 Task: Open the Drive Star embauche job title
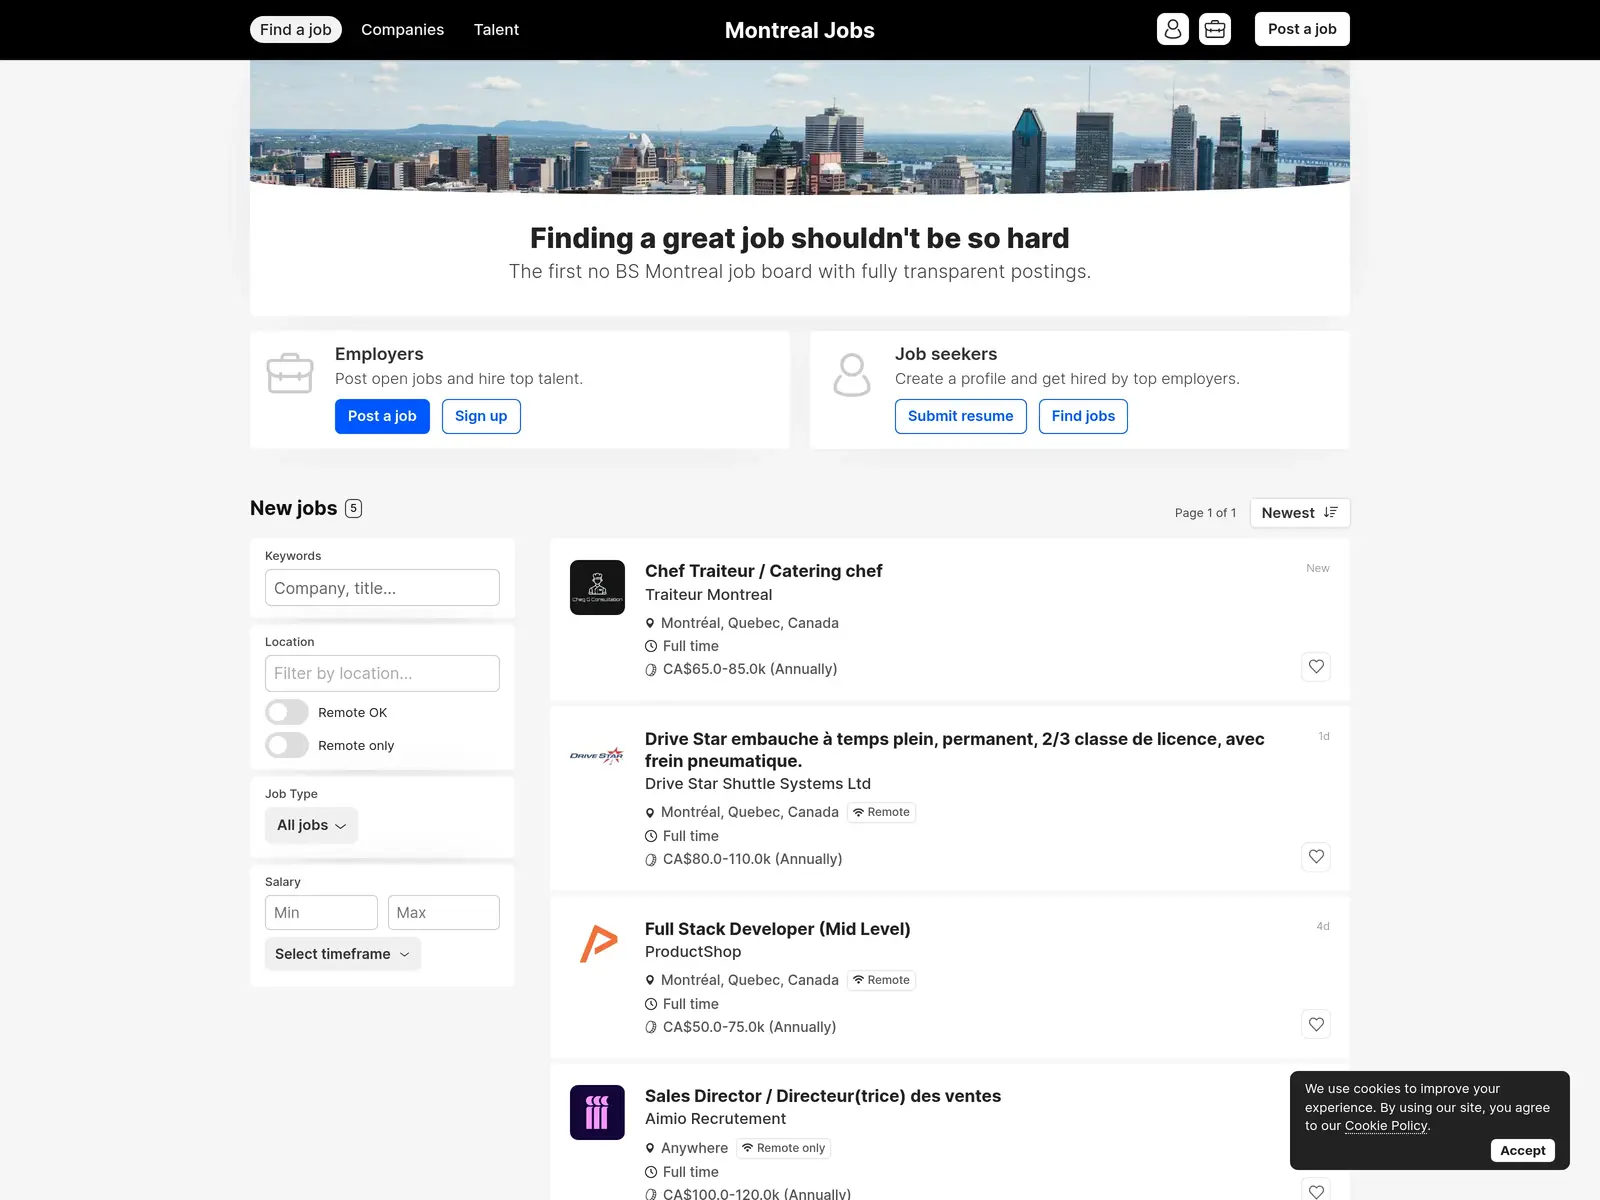[955, 750]
